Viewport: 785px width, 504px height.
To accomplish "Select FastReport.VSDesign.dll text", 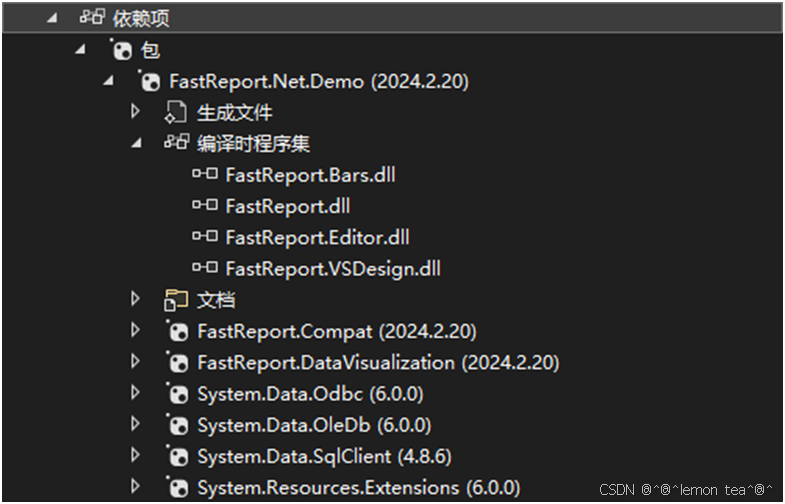I will (x=333, y=269).
